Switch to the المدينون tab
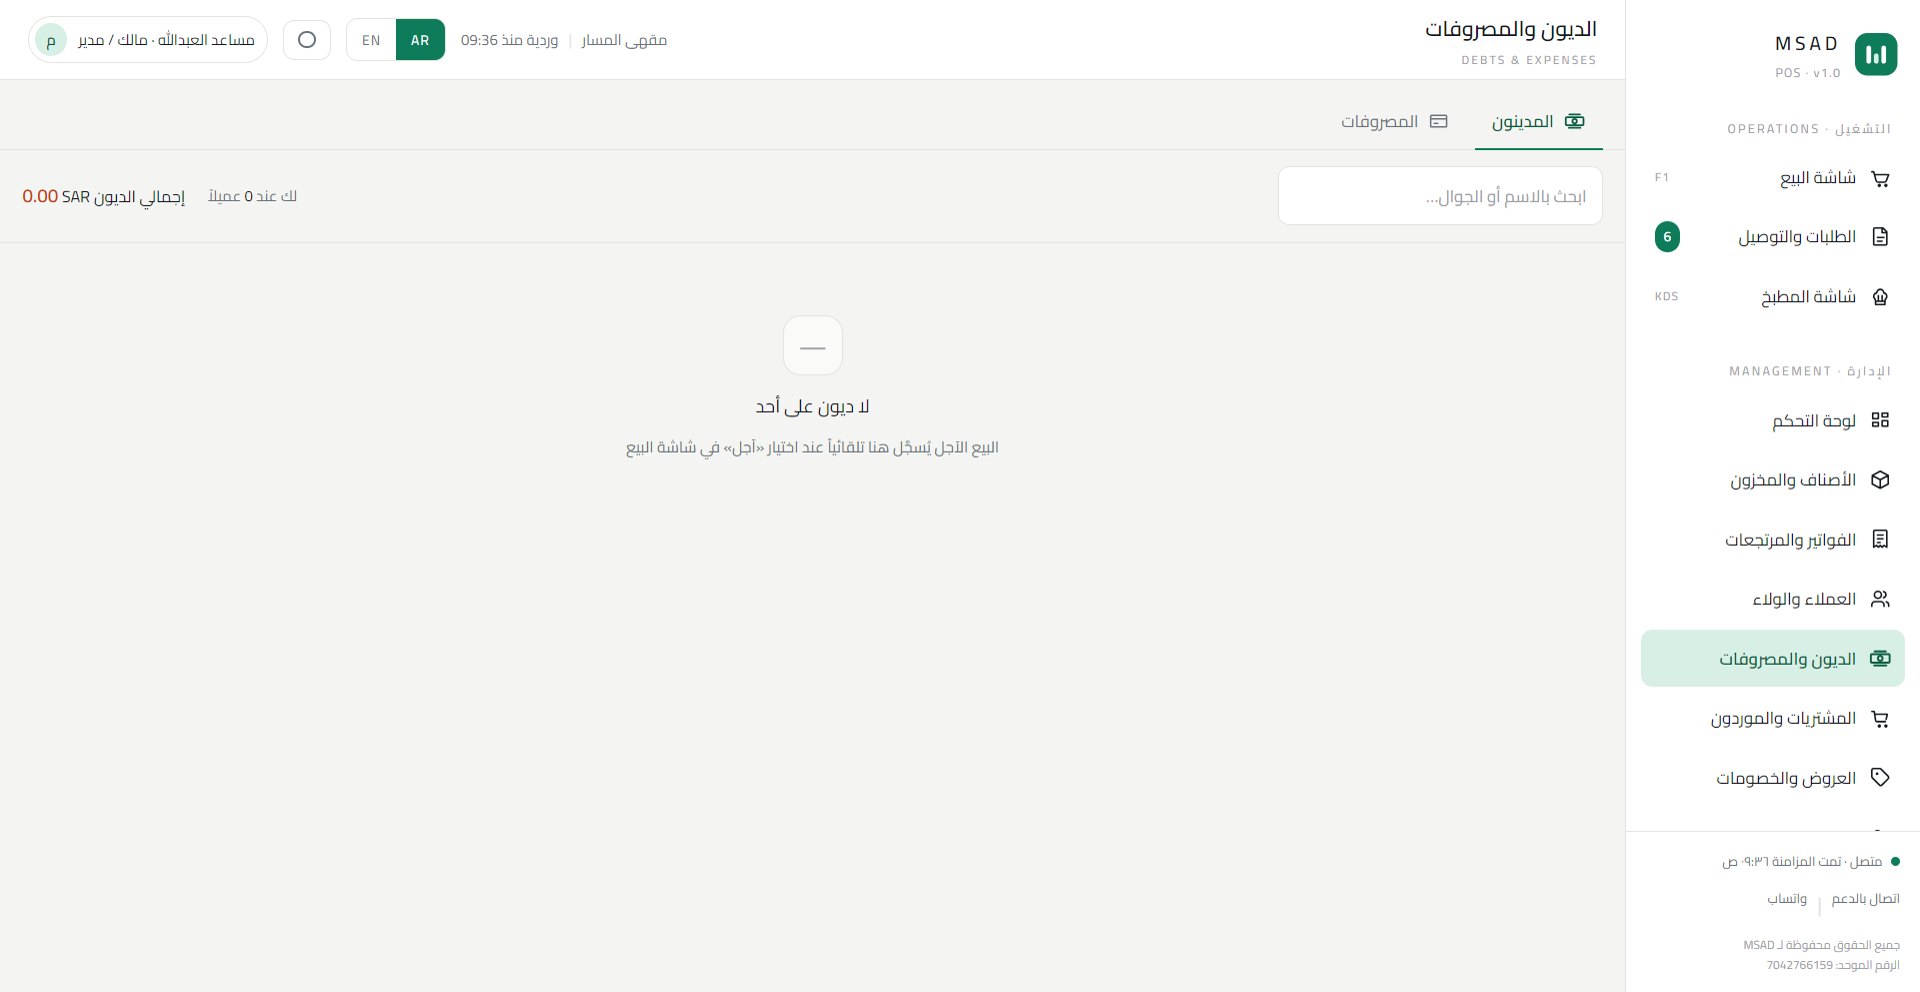 coord(1539,122)
